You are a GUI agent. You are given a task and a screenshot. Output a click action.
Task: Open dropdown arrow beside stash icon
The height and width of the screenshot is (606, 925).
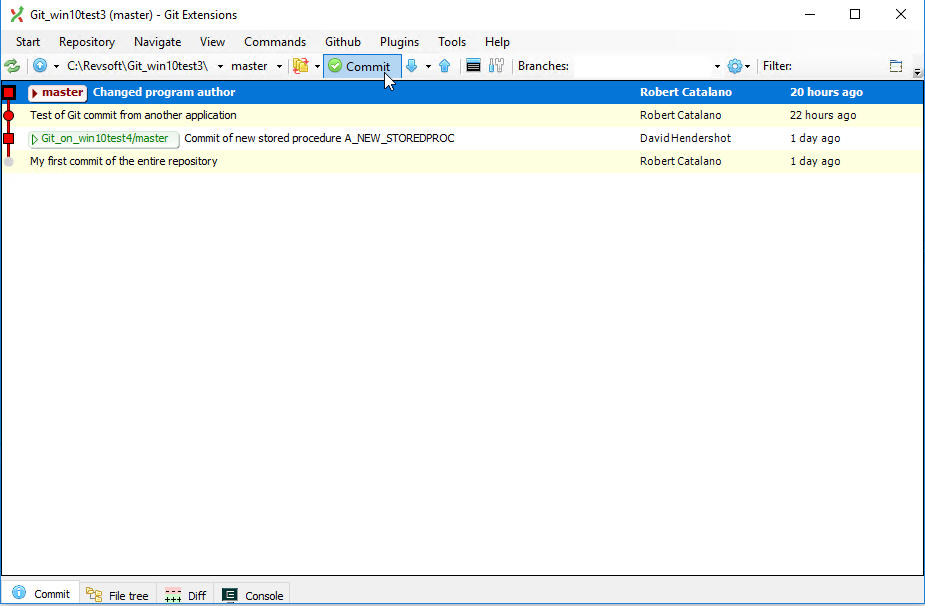tap(317, 66)
